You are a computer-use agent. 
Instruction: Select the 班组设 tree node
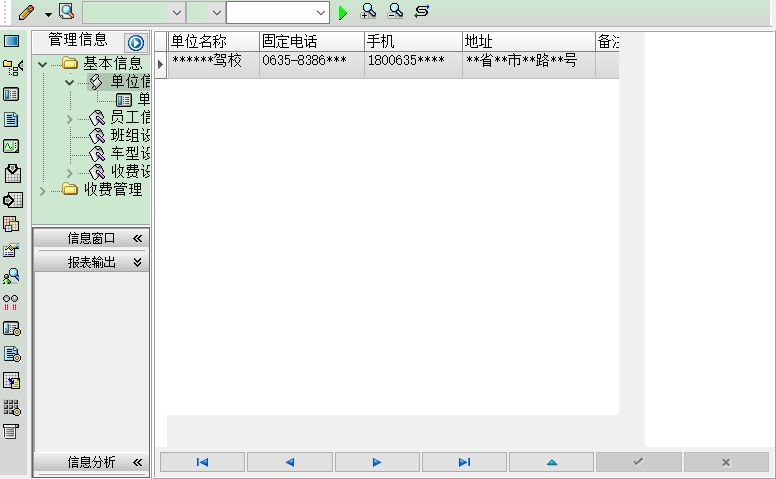119,135
